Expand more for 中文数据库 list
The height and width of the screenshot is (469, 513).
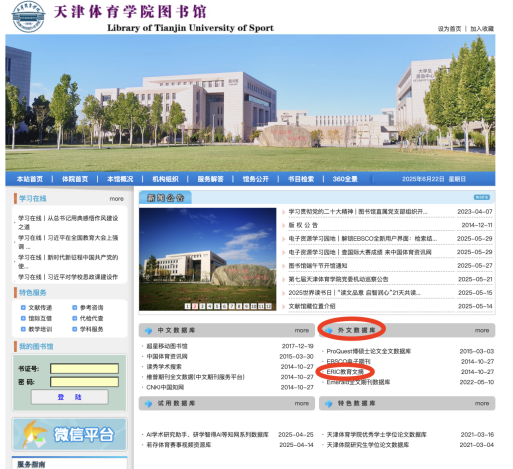[302, 330]
